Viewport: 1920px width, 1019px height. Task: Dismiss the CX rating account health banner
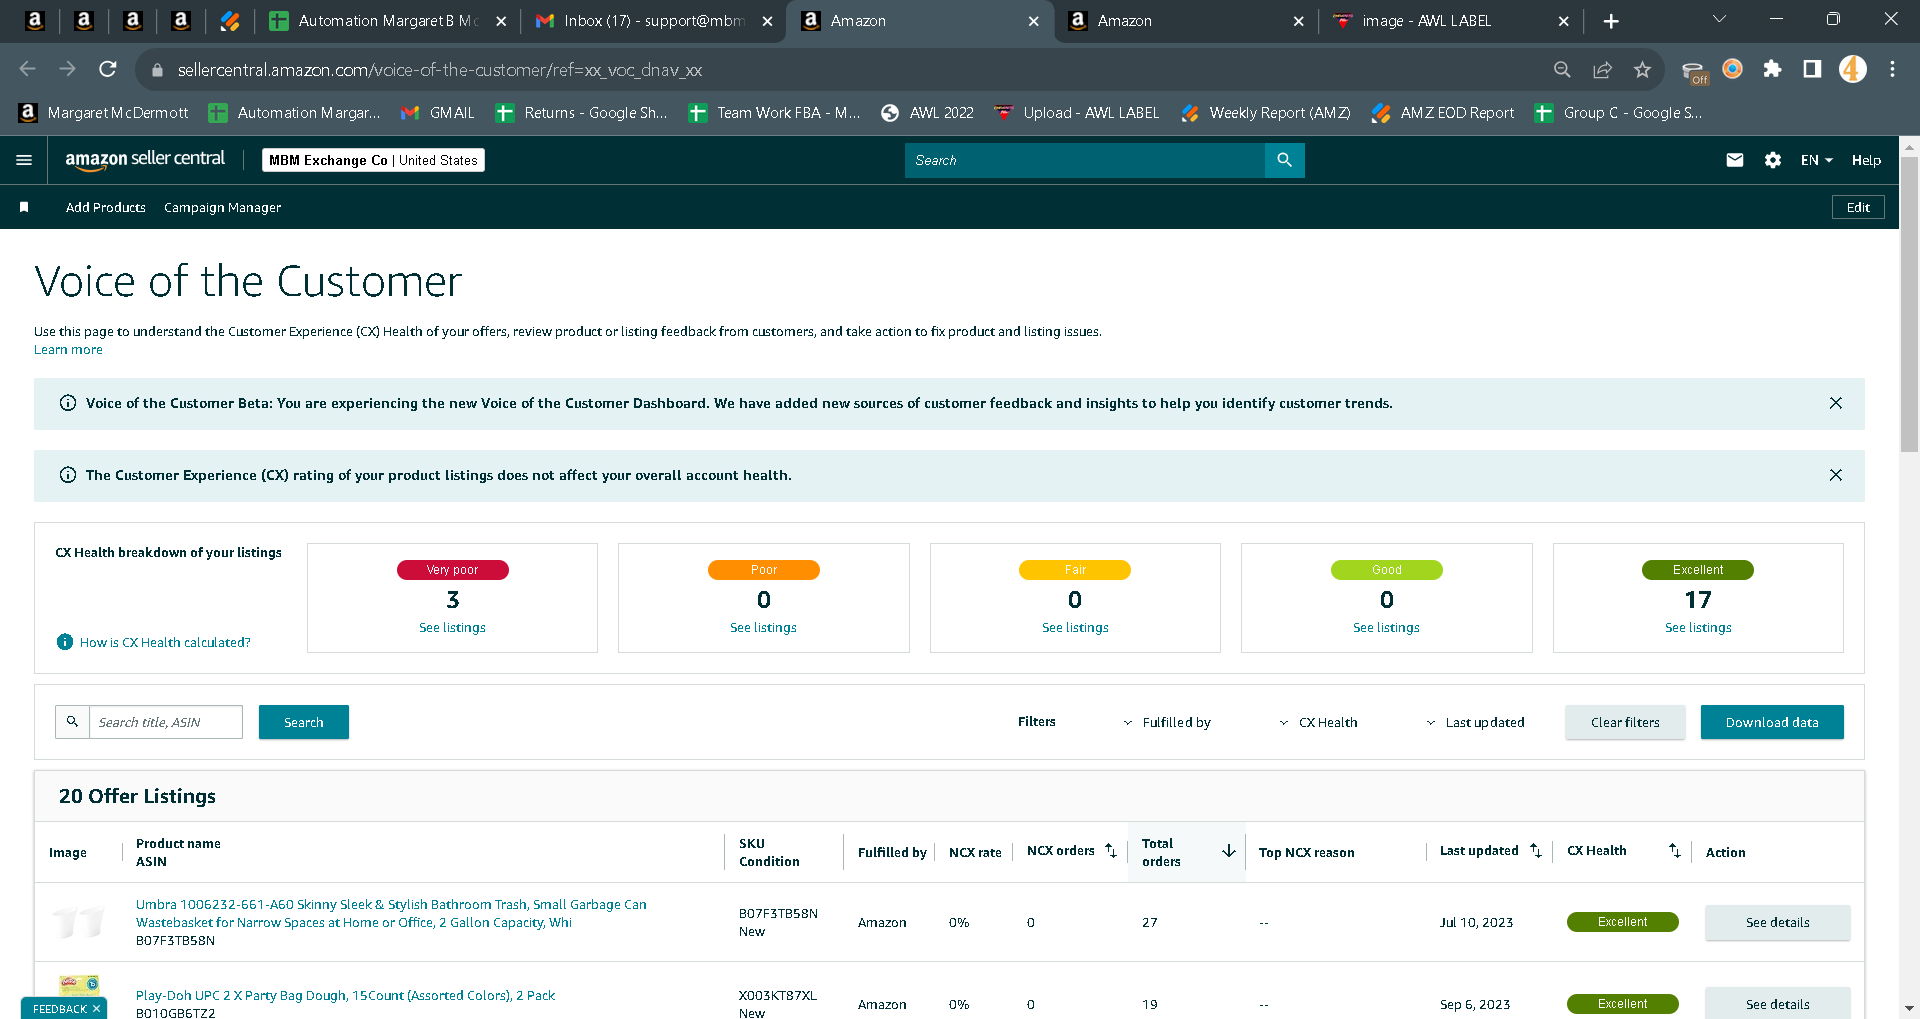pos(1836,475)
